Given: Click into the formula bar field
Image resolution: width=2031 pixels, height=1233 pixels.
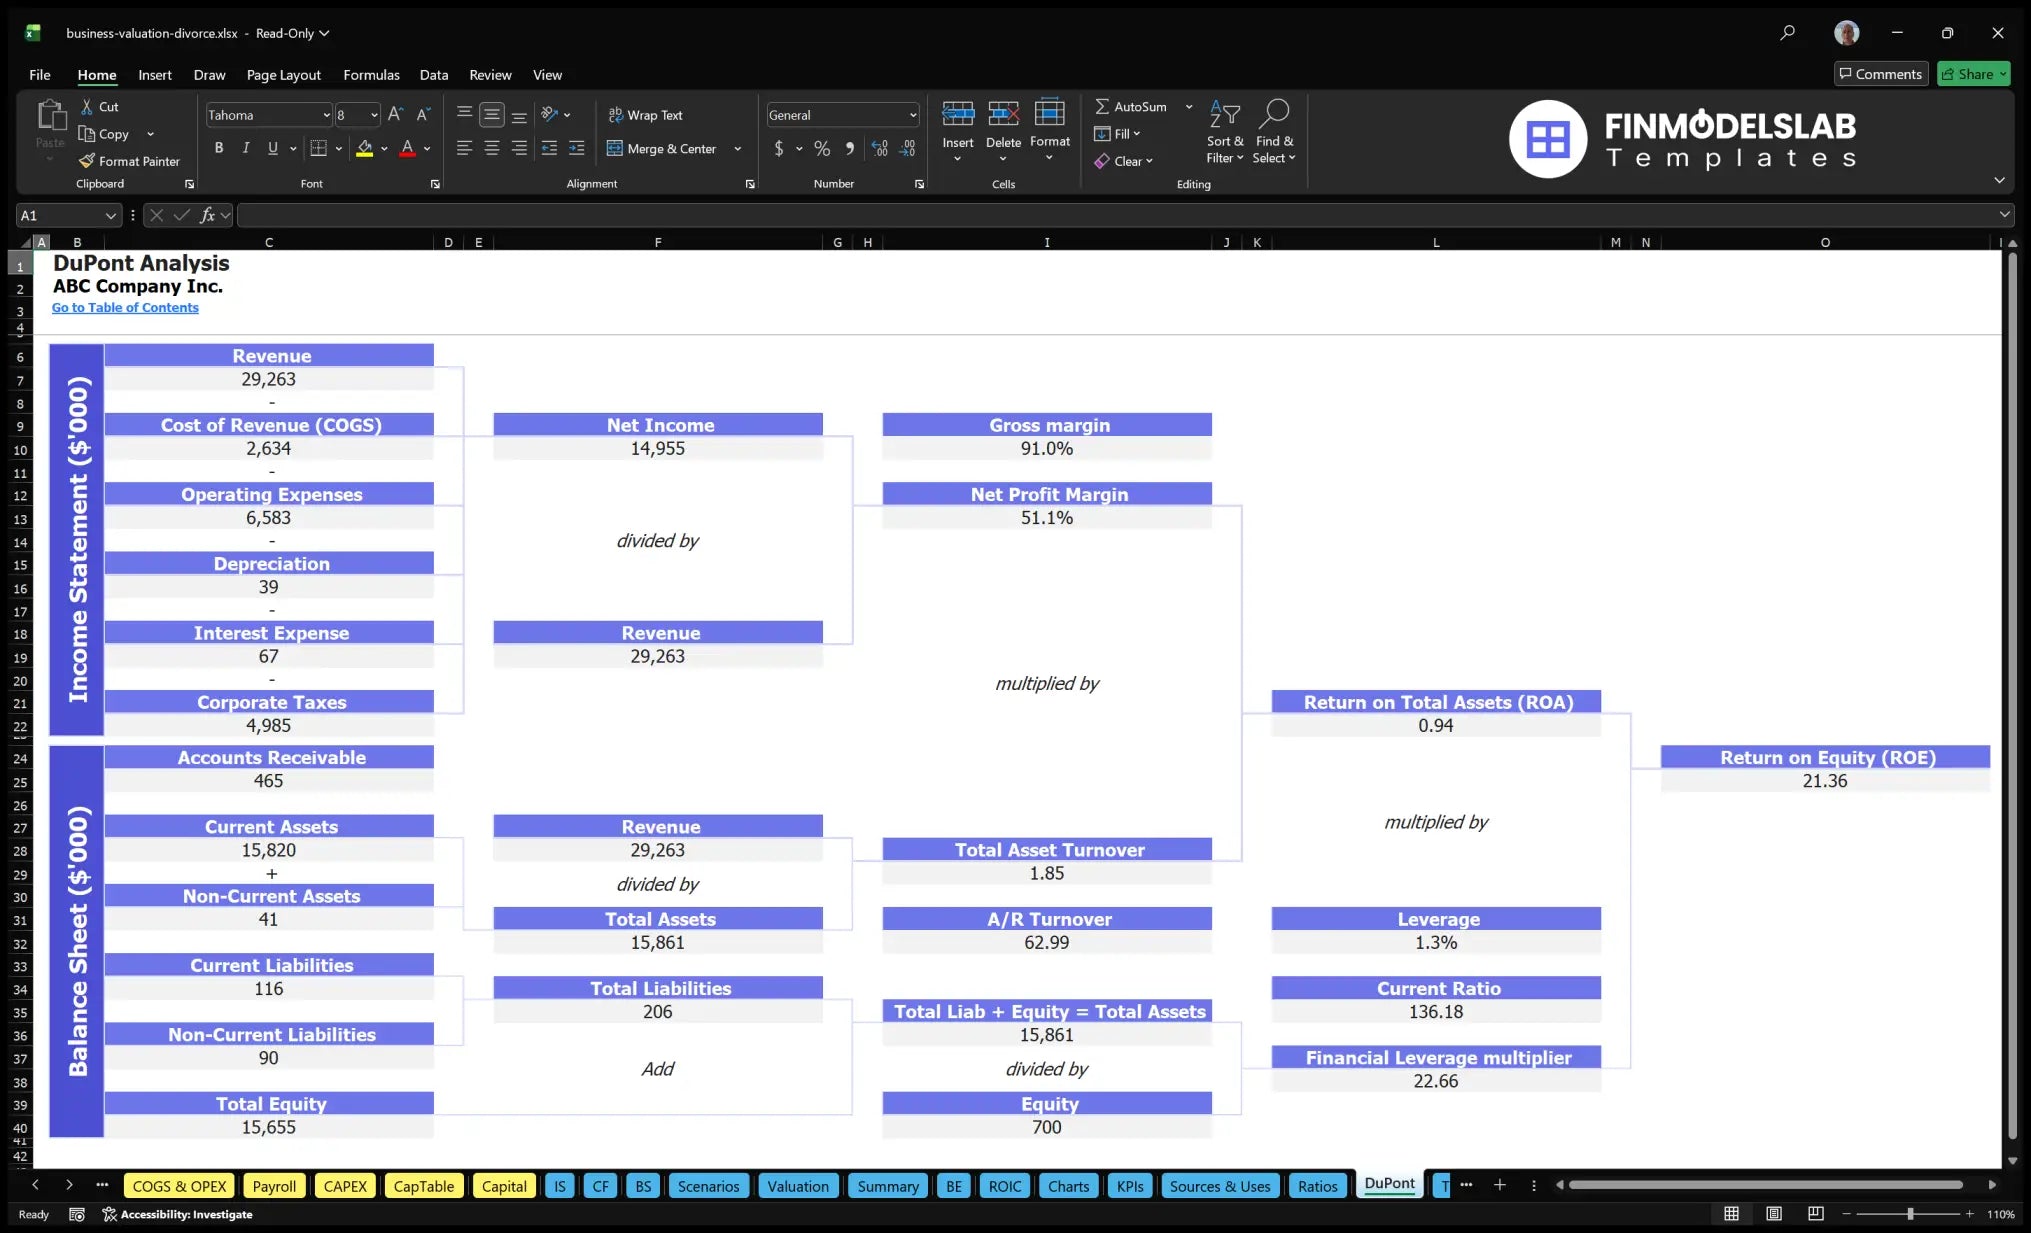Looking at the screenshot, I should (x=1118, y=215).
